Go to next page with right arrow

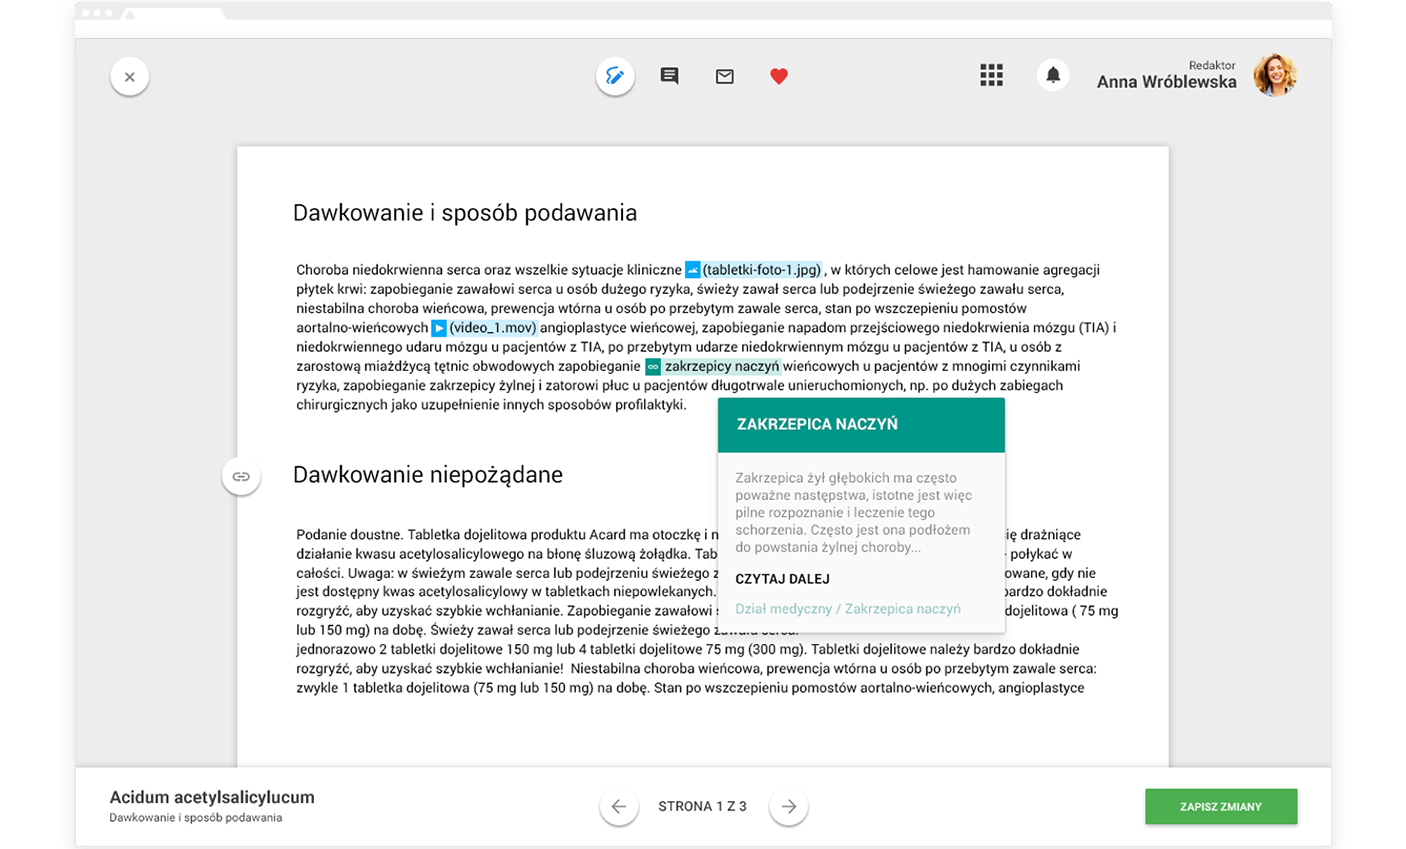789,806
